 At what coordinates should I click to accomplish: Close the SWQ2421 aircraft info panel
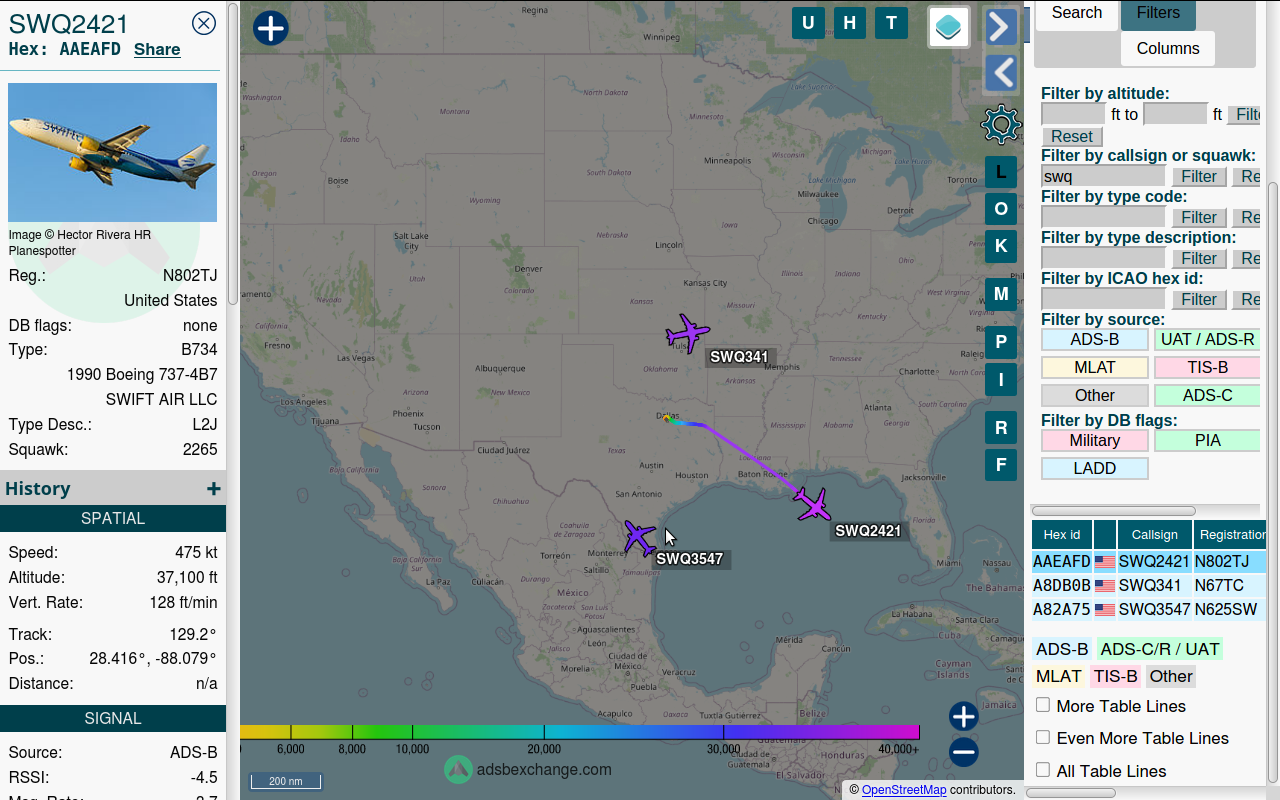pos(204,23)
